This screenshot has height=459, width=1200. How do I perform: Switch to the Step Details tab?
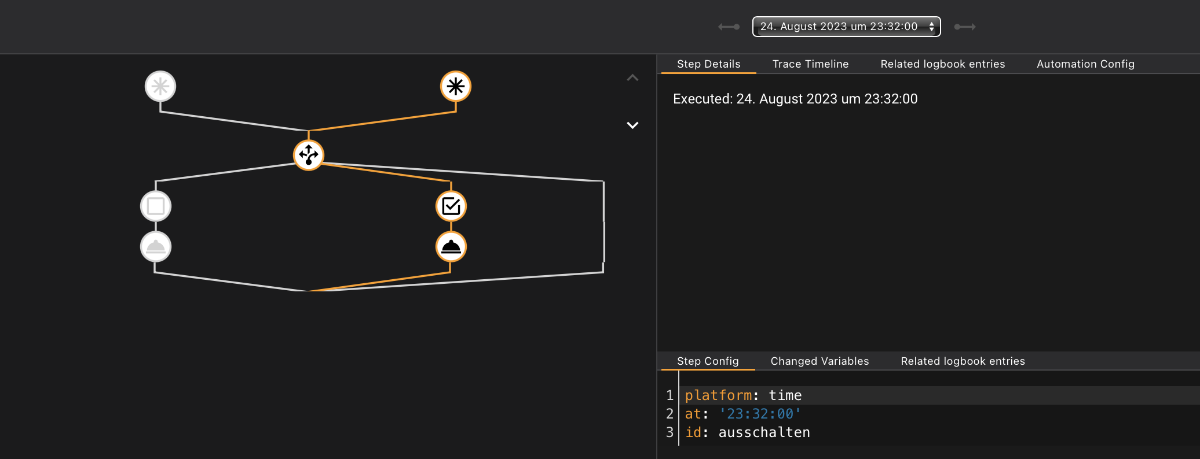click(708, 64)
